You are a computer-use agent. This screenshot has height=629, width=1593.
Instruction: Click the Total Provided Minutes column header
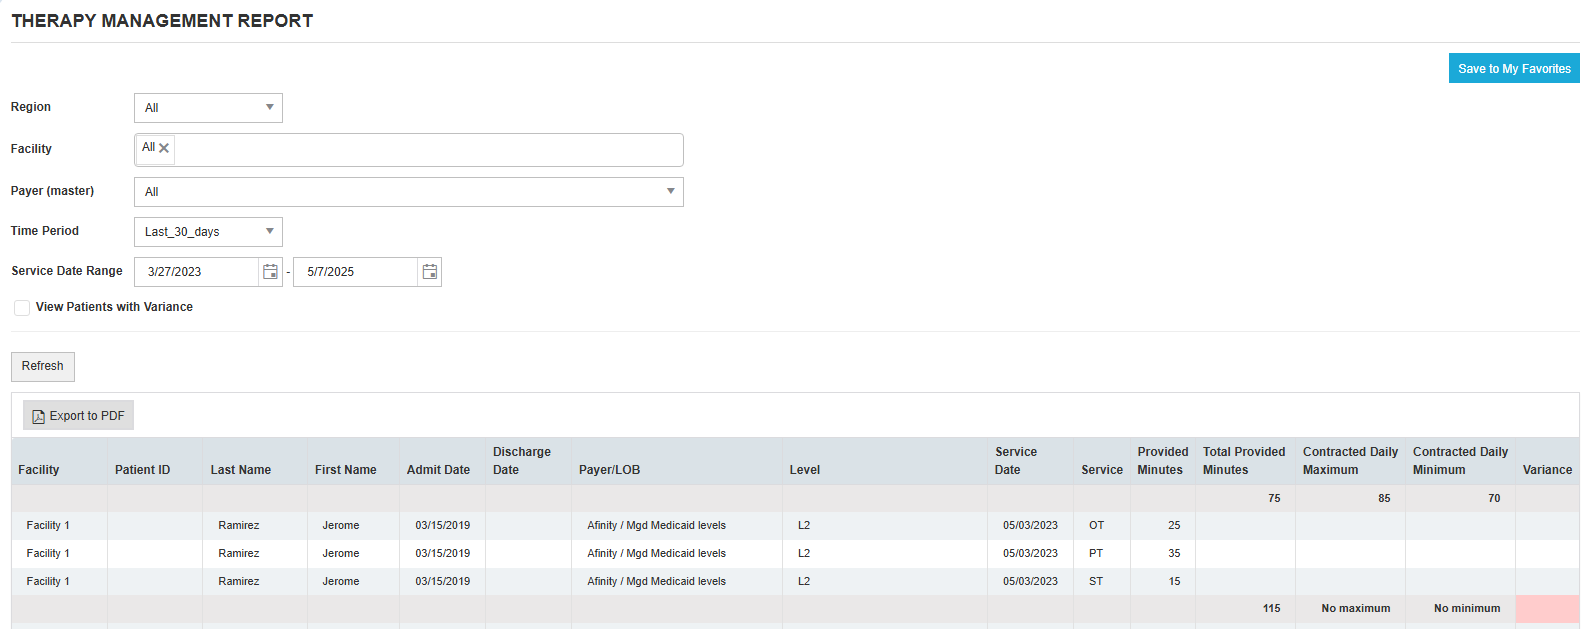point(1244,461)
